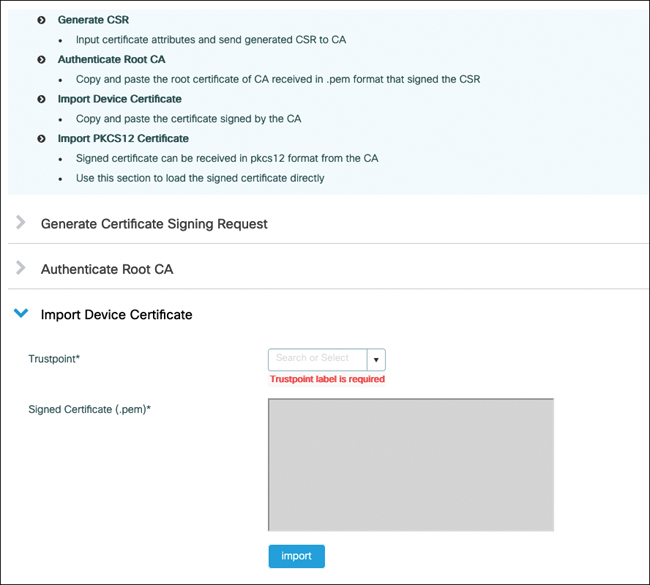Screen dimensions: 650x585
Task: Click the Generate CSR bullet arrow icon
Action: tap(41, 20)
